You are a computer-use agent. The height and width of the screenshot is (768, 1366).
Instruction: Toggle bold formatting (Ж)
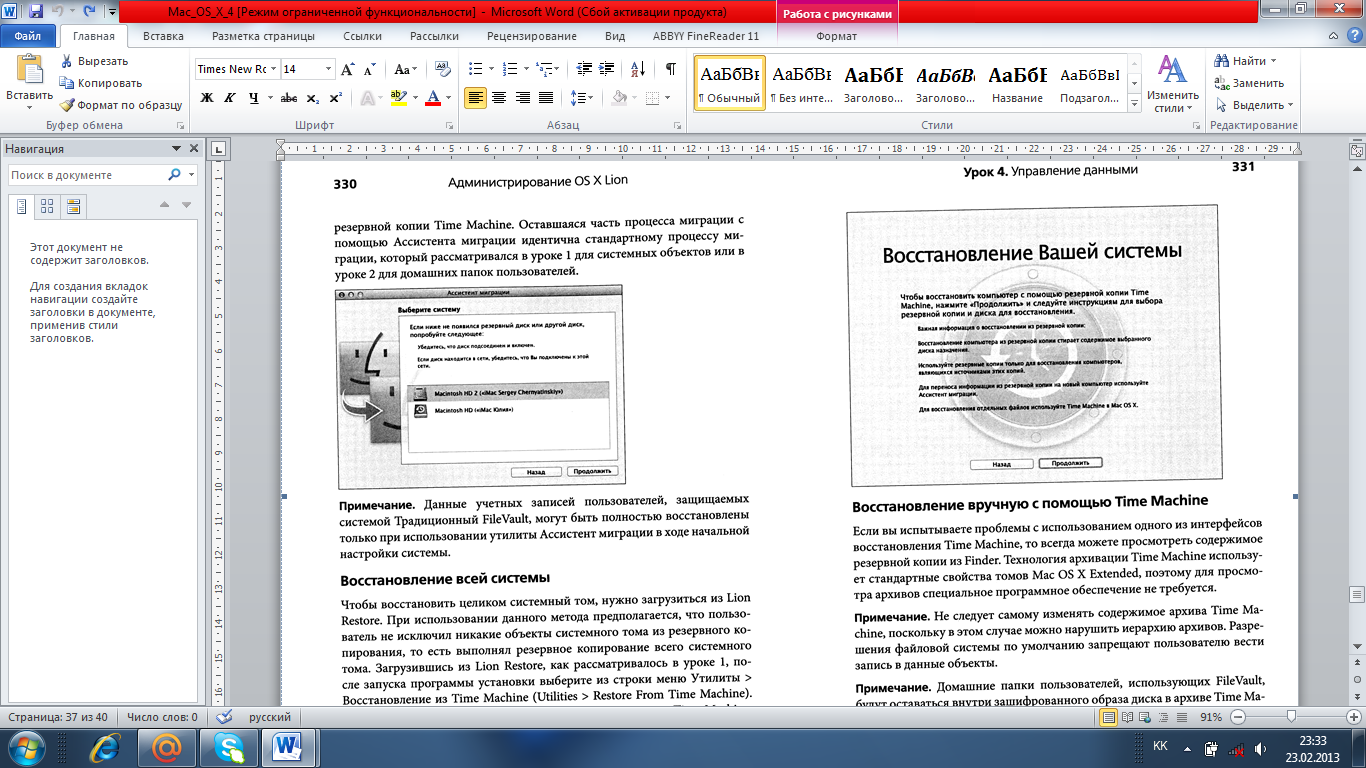click(207, 98)
